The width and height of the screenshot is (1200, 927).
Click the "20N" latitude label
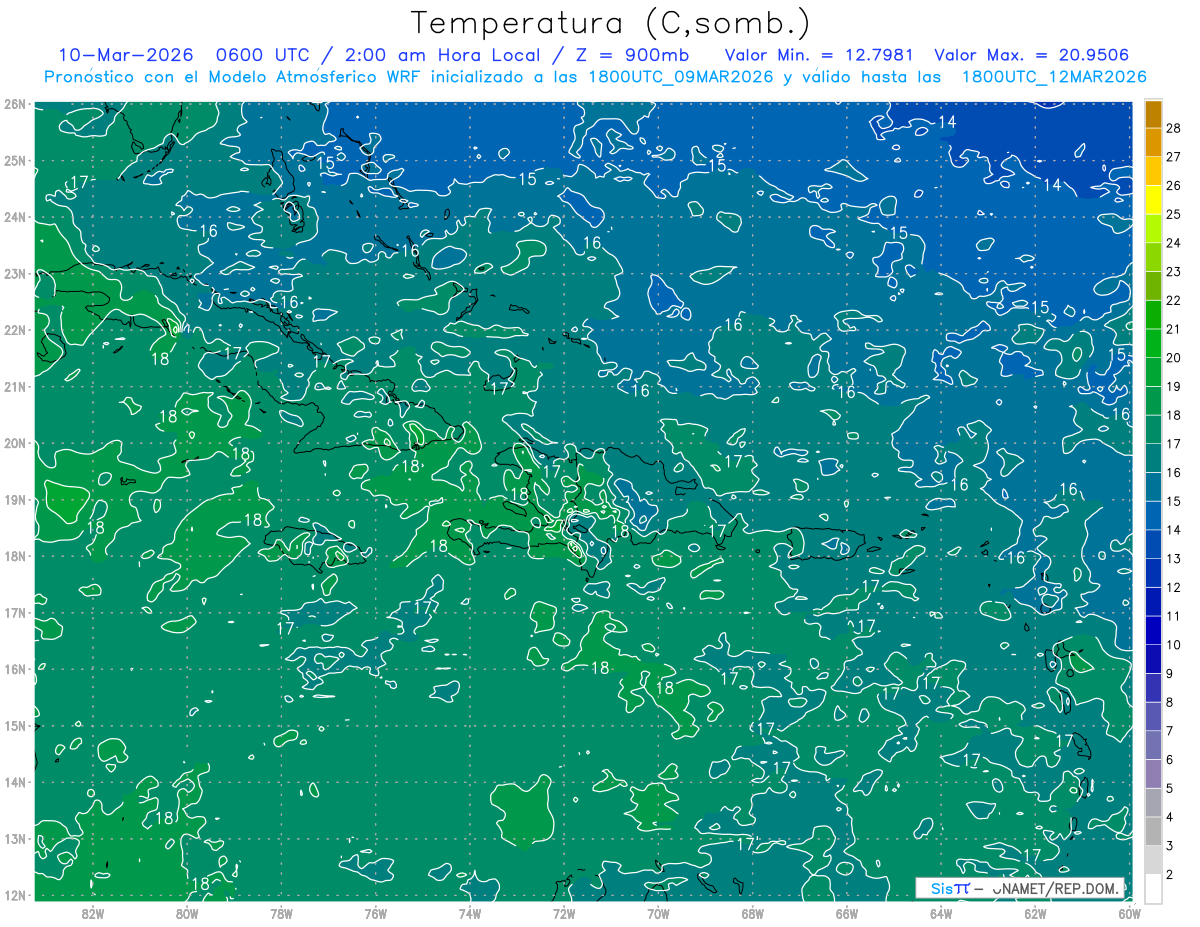(x=14, y=443)
